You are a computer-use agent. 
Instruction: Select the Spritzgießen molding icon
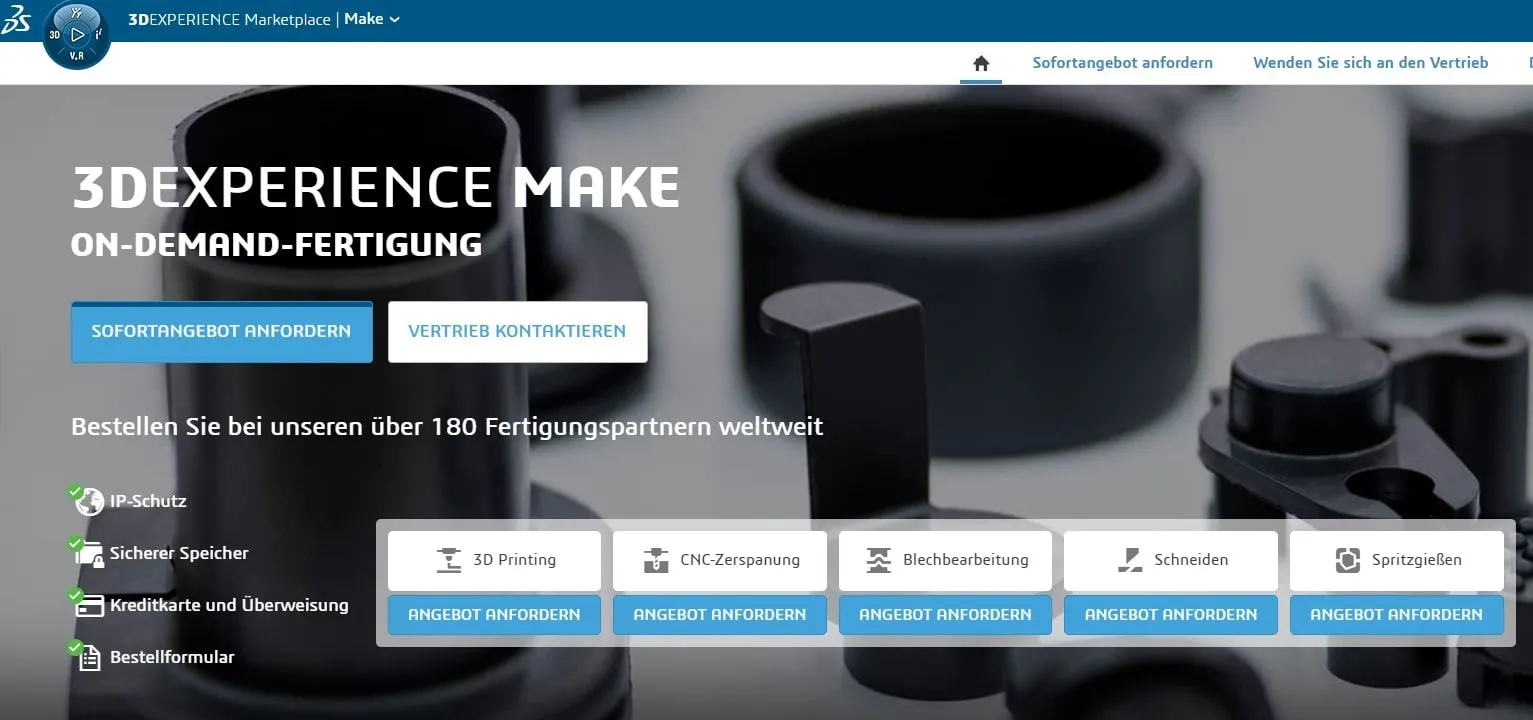point(1348,560)
